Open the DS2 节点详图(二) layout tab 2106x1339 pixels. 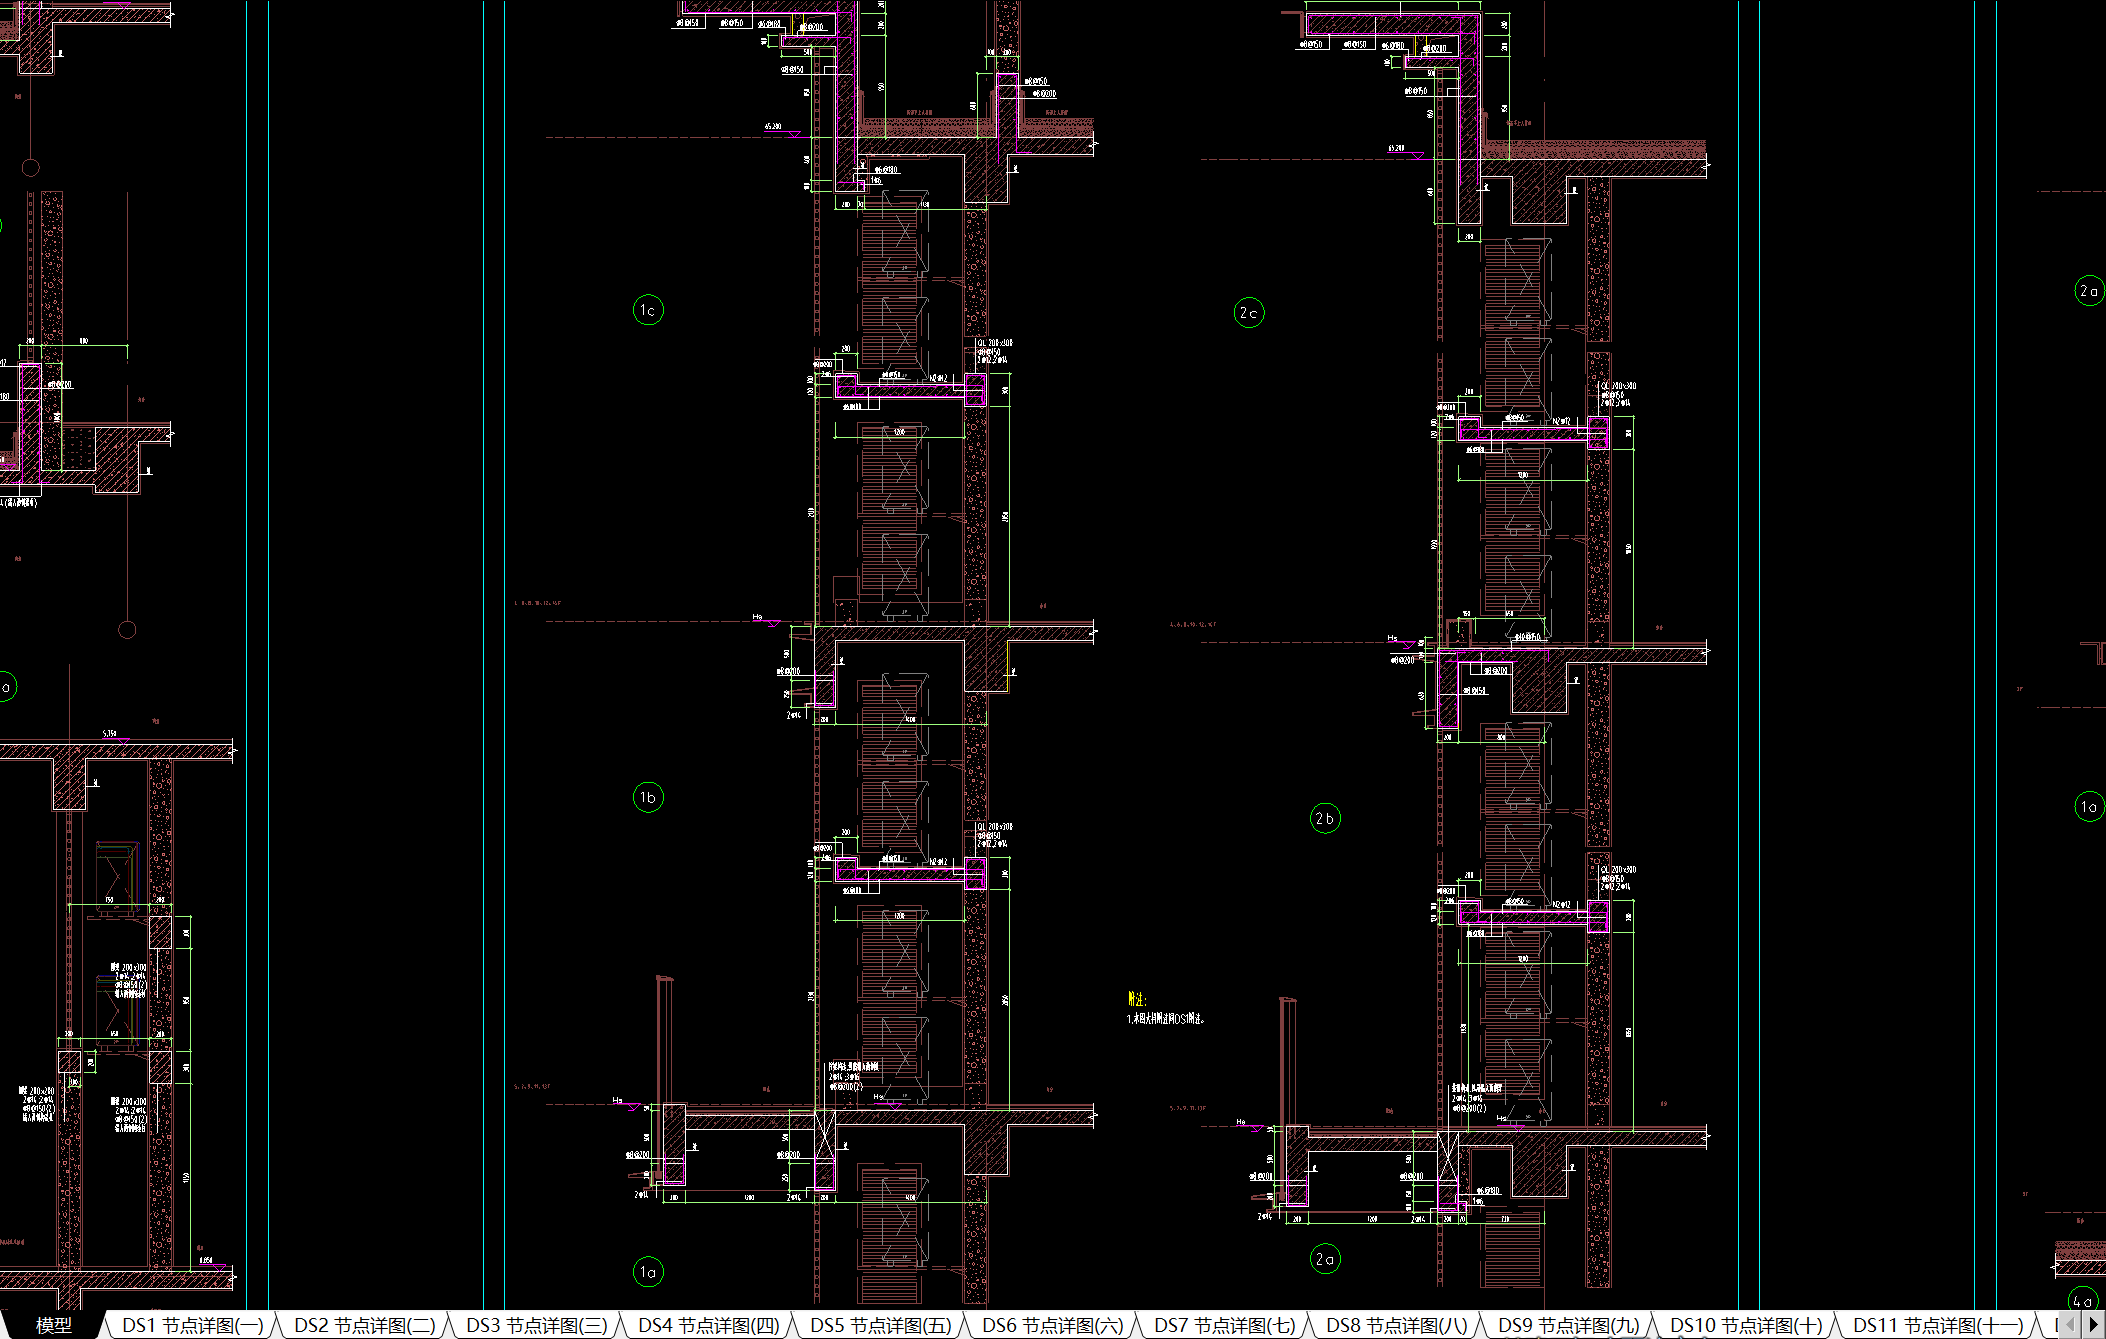[365, 1325]
